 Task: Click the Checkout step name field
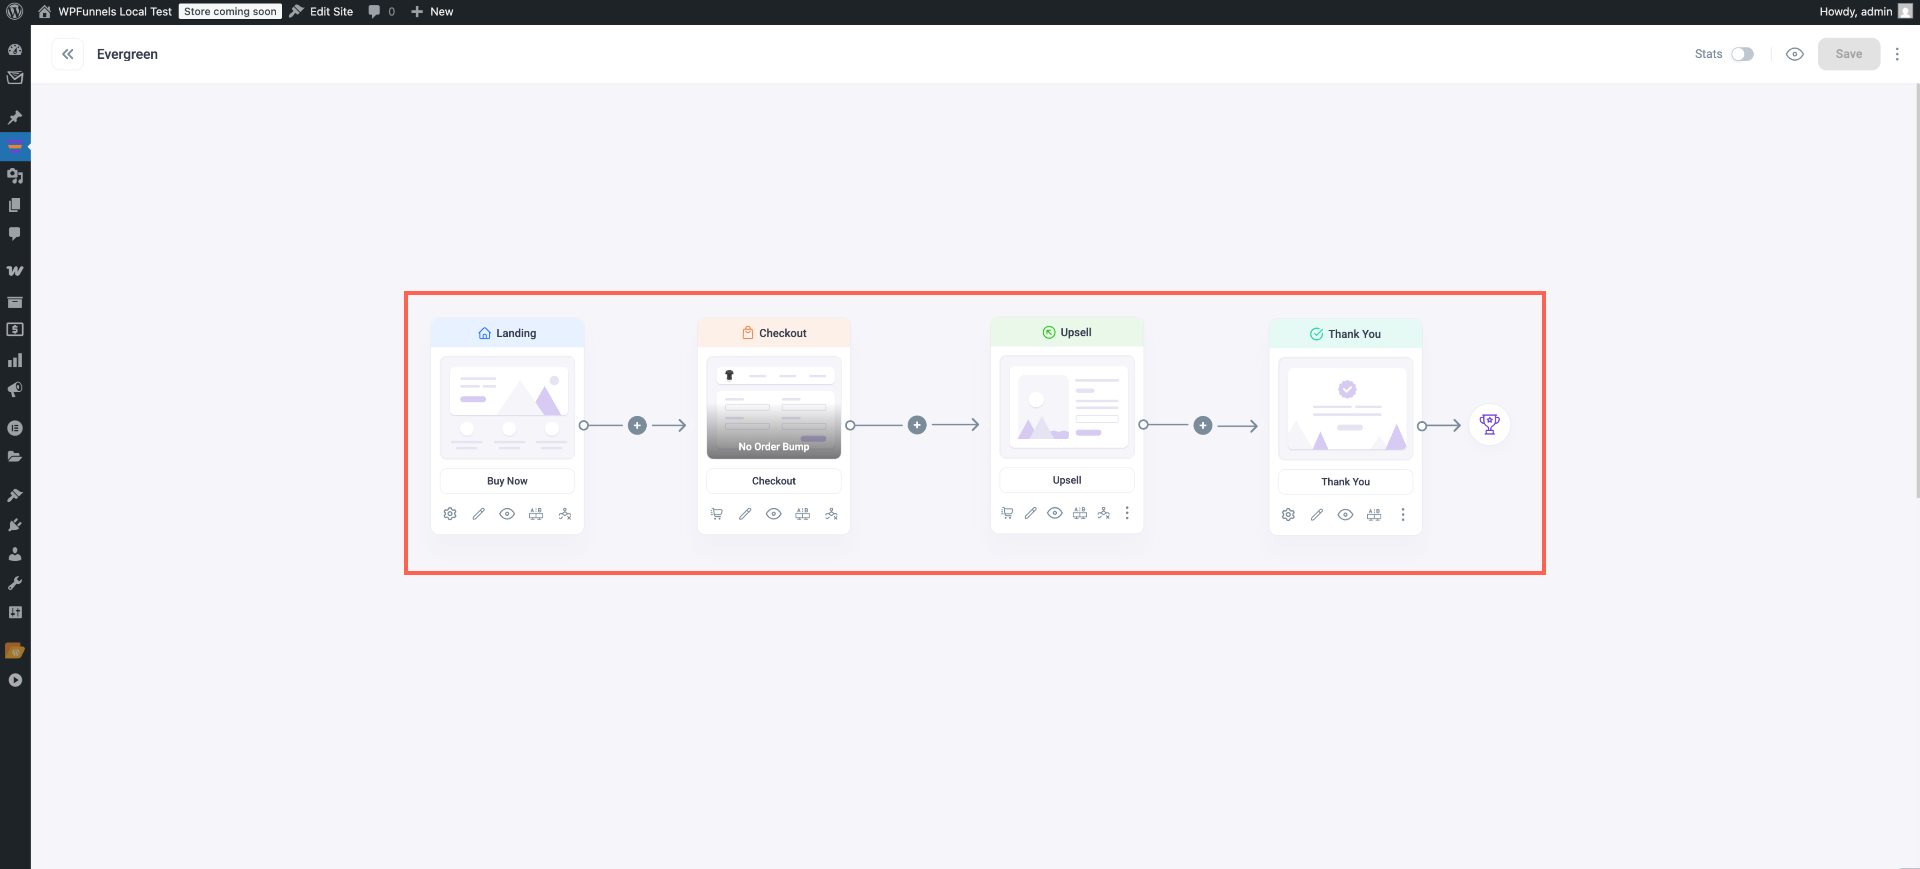click(774, 481)
